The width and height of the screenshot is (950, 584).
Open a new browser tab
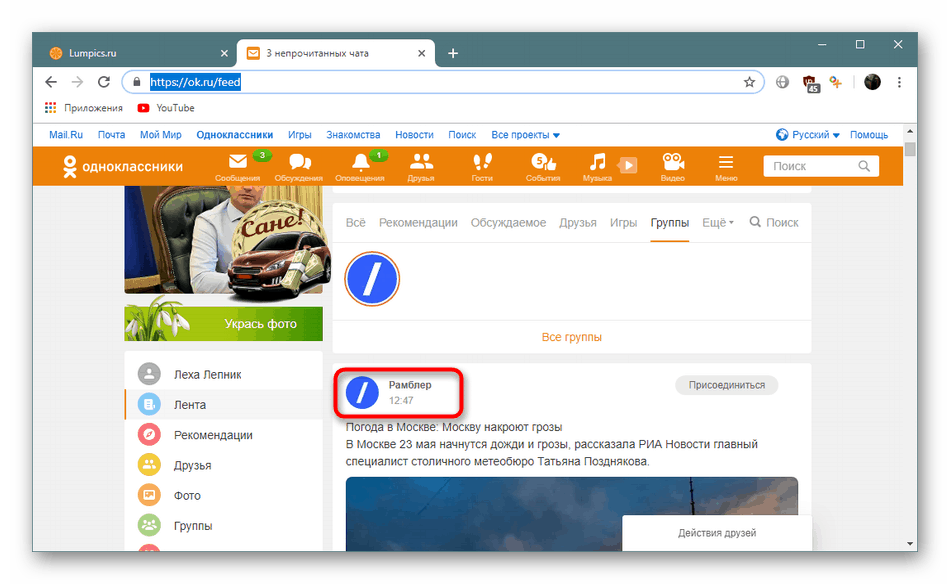[453, 53]
